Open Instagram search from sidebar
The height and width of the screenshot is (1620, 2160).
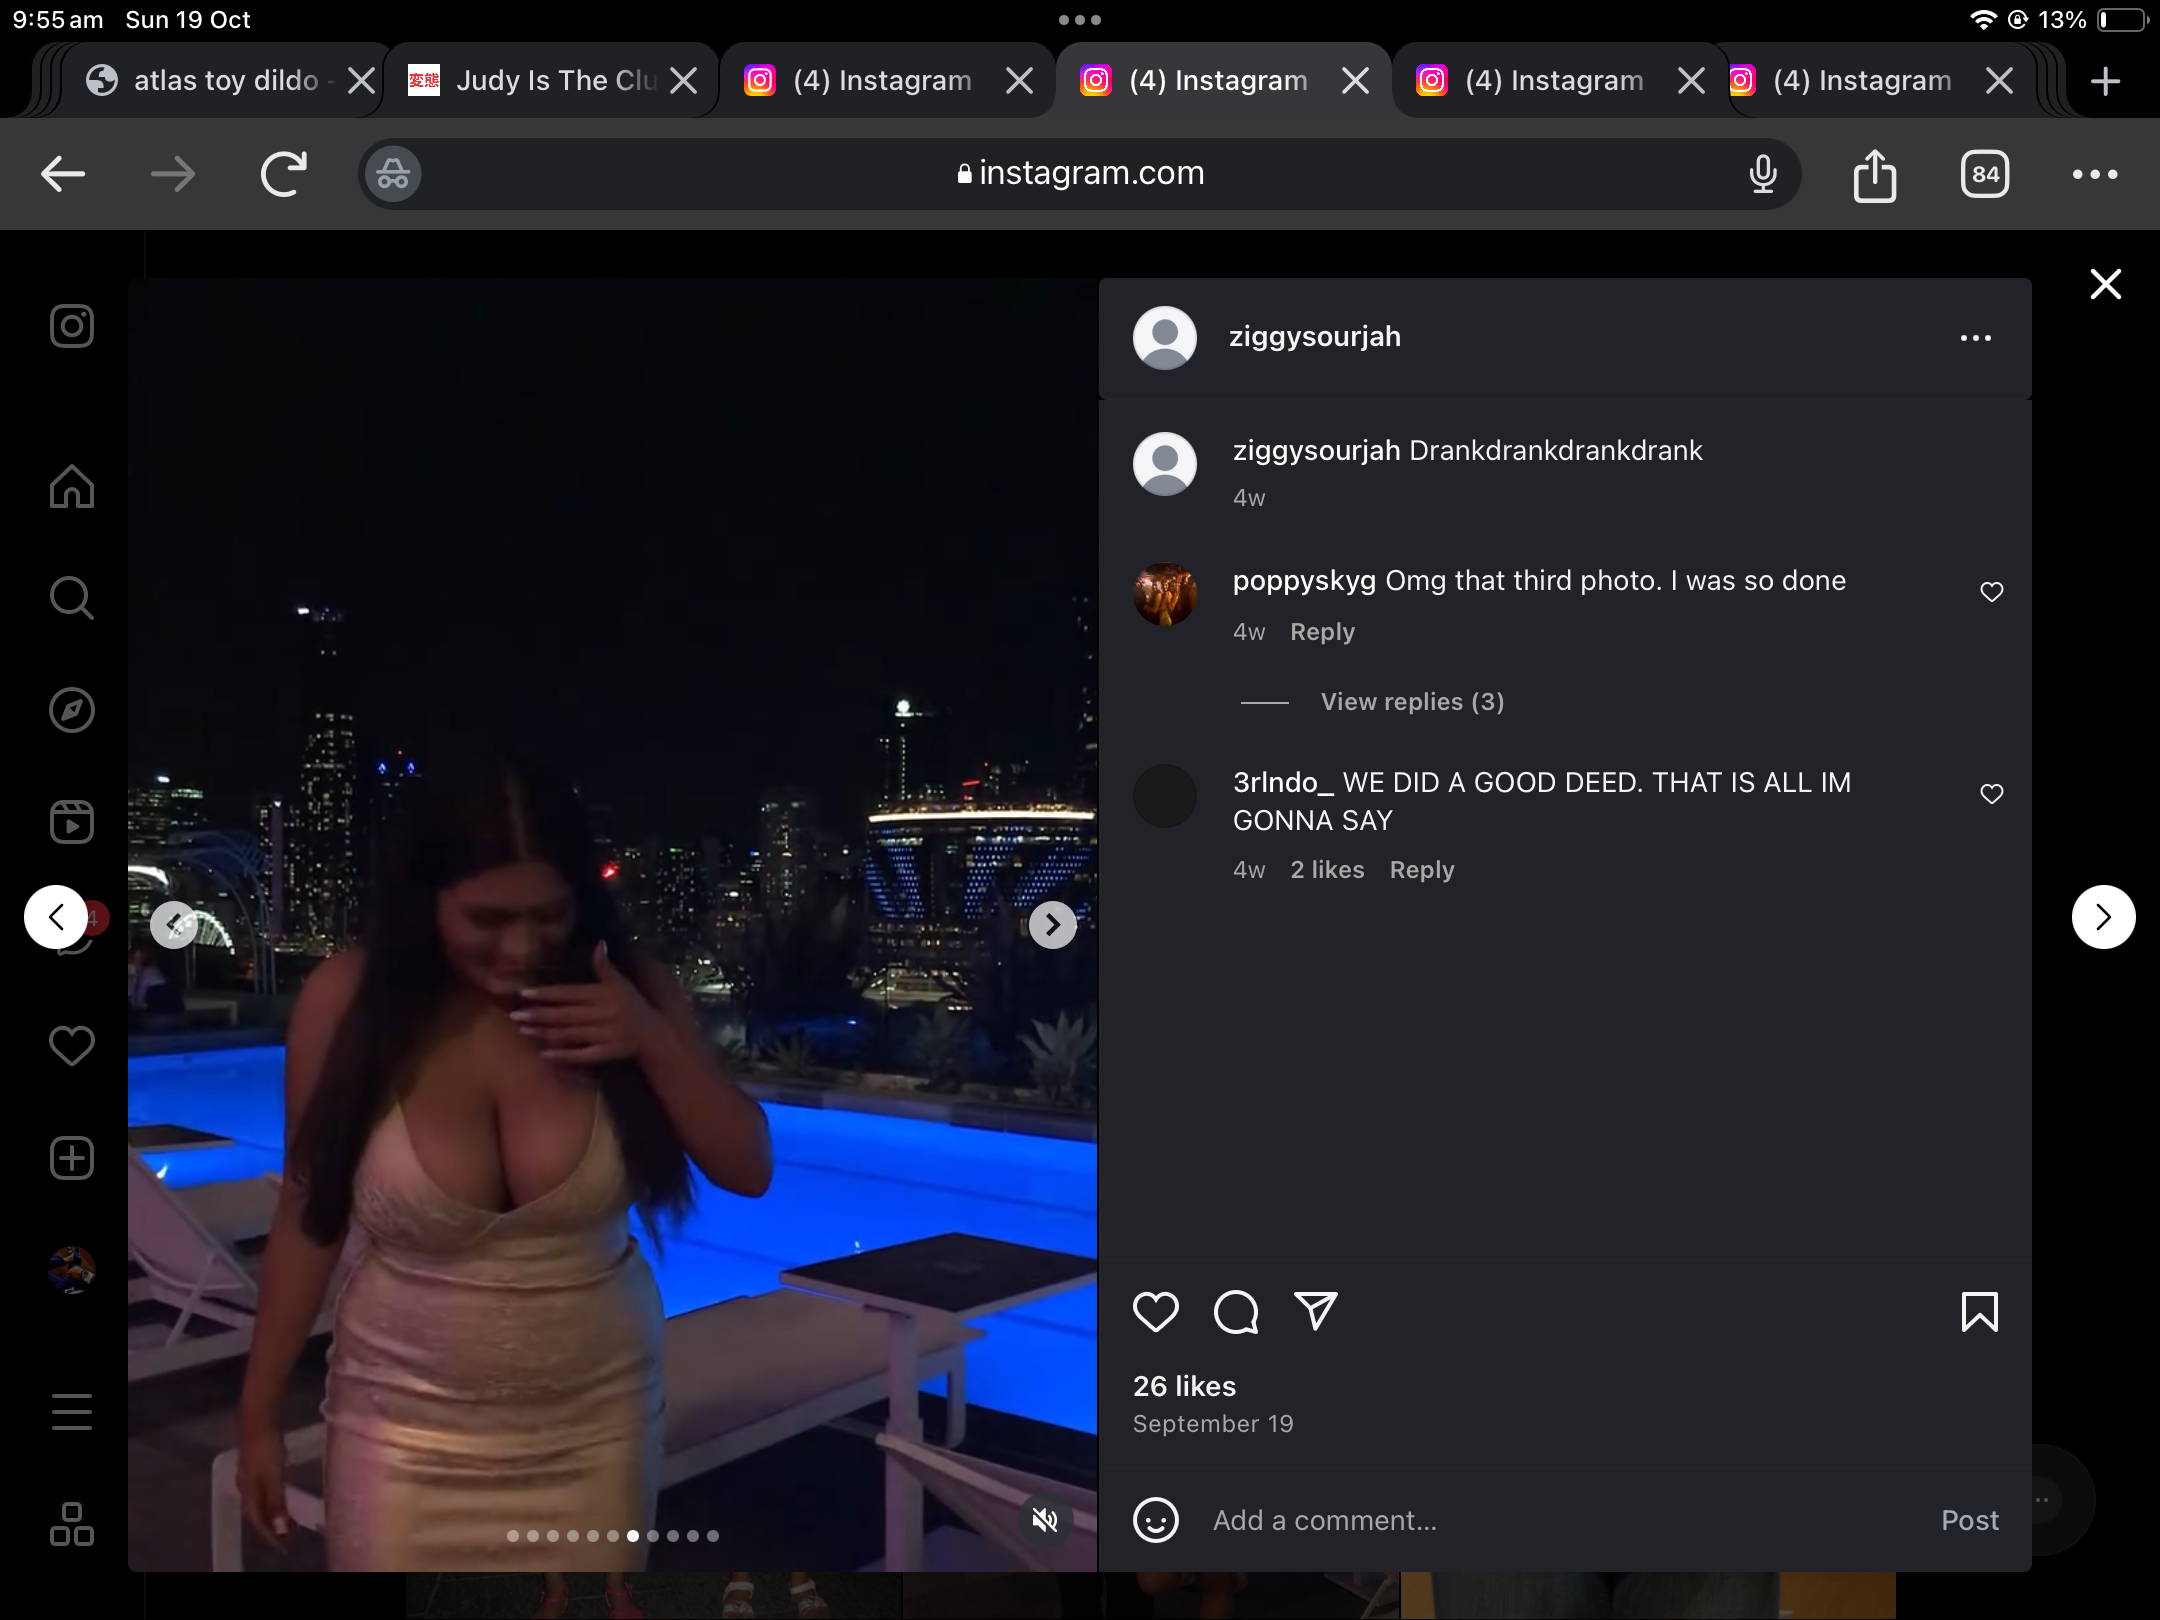click(71, 598)
